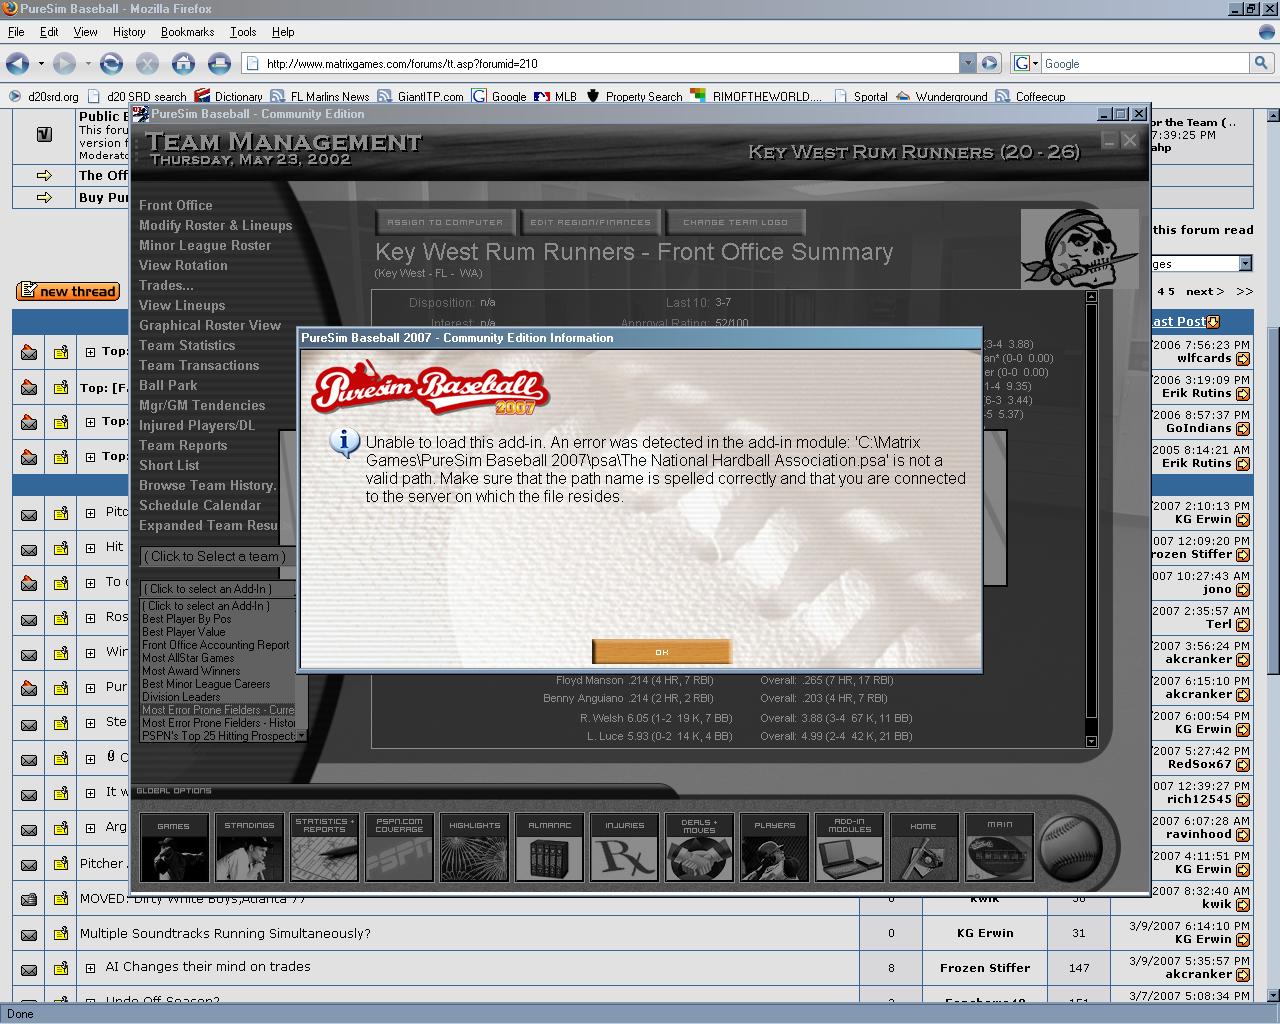Expand the forum thread row starting with 'Hit'
Screen dimensions: 1280x1024
pos(90,548)
